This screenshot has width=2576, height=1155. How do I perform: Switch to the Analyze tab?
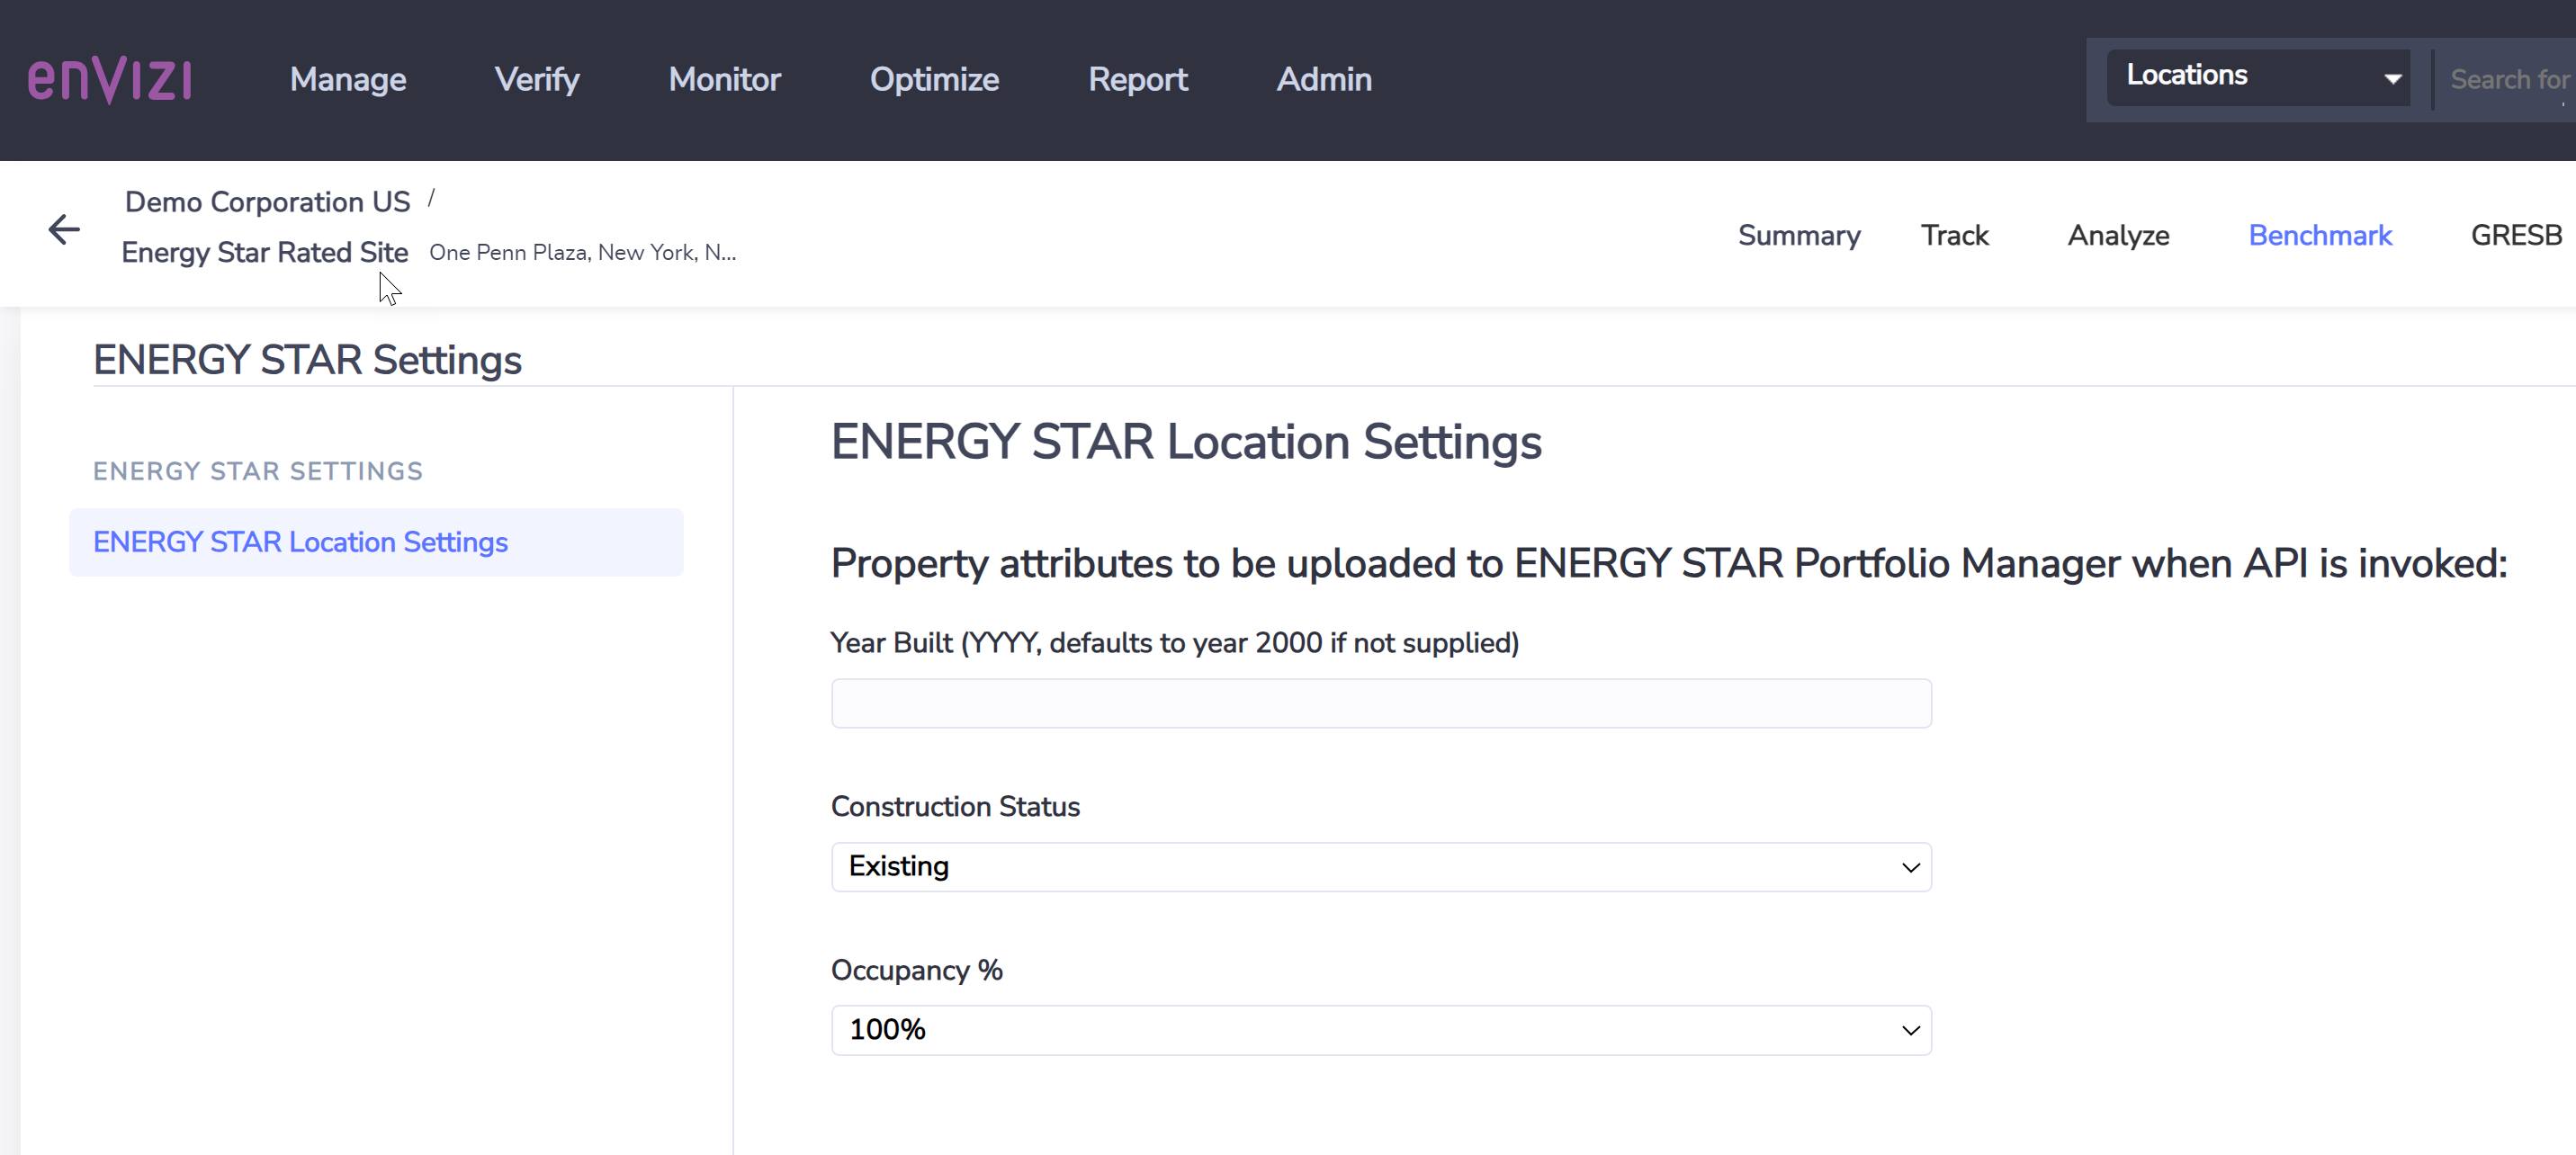2118,235
